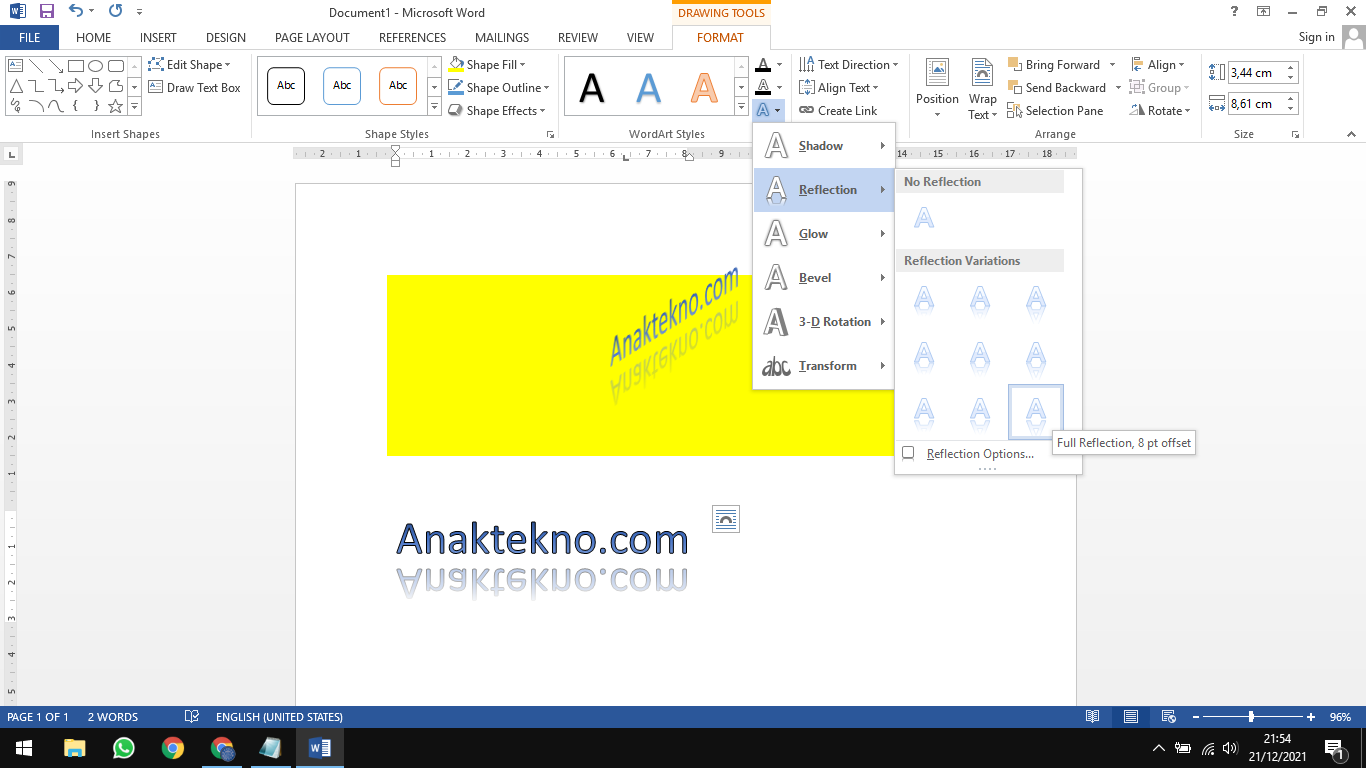Open the Text Direction dropdown
The width and height of the screenshot is (1366, 768).
click(849, 65)
